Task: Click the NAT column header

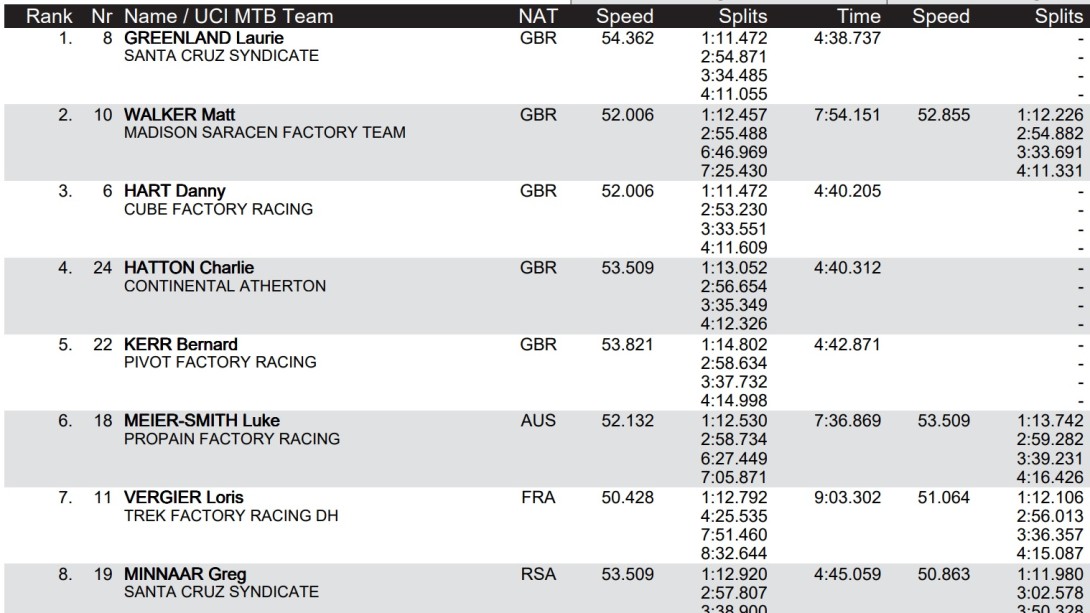Action: click(x=538, y=16)
